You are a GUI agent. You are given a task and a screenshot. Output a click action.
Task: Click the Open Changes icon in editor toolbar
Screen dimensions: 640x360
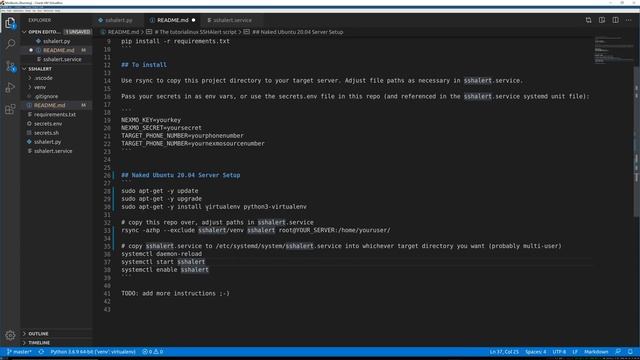[x=588, y=20]
